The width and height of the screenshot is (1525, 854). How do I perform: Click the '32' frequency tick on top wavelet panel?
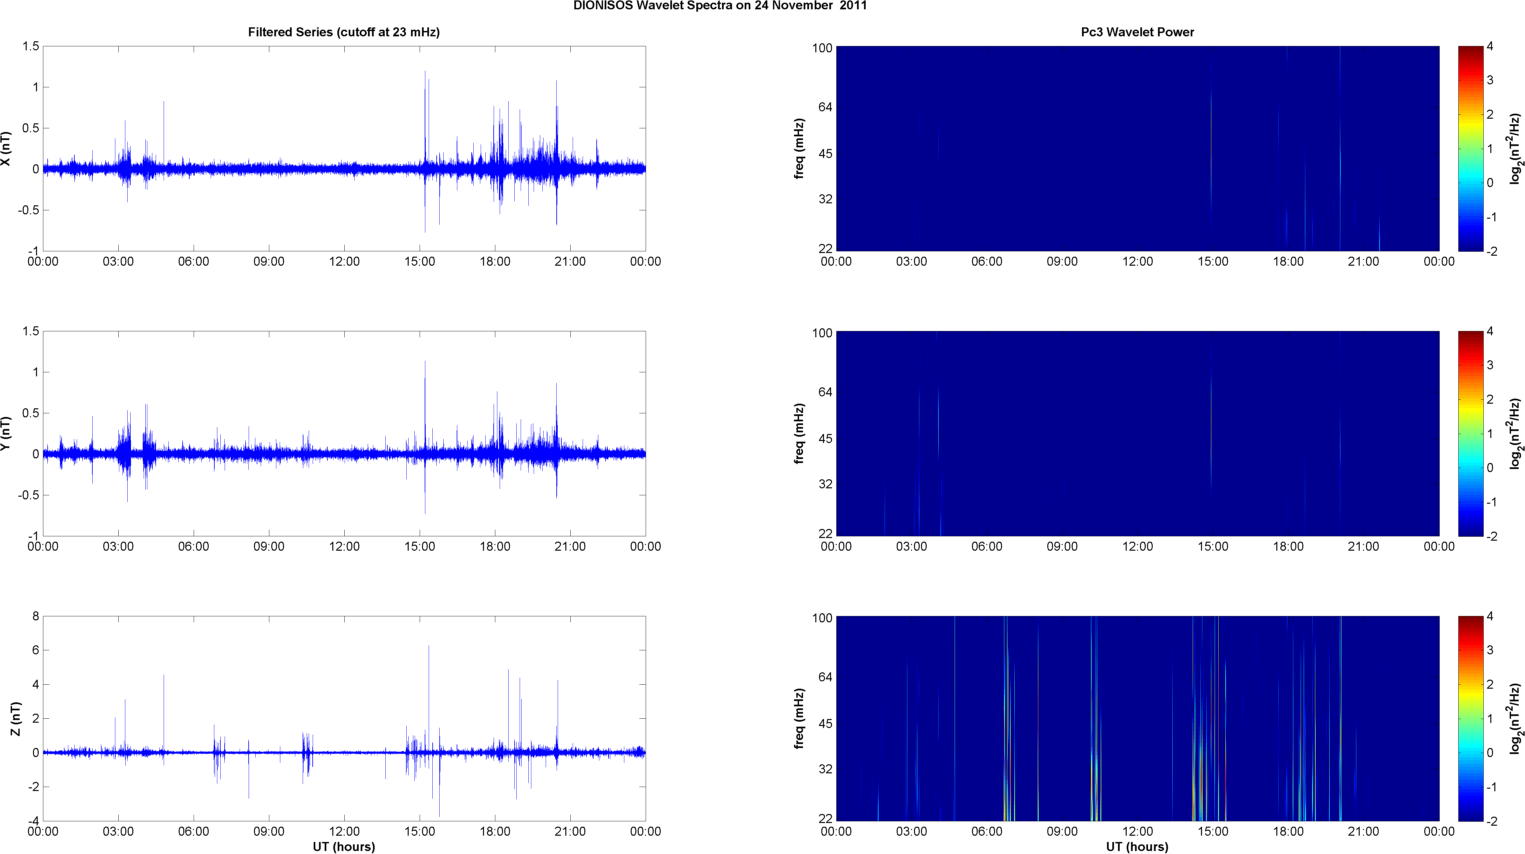826,200
